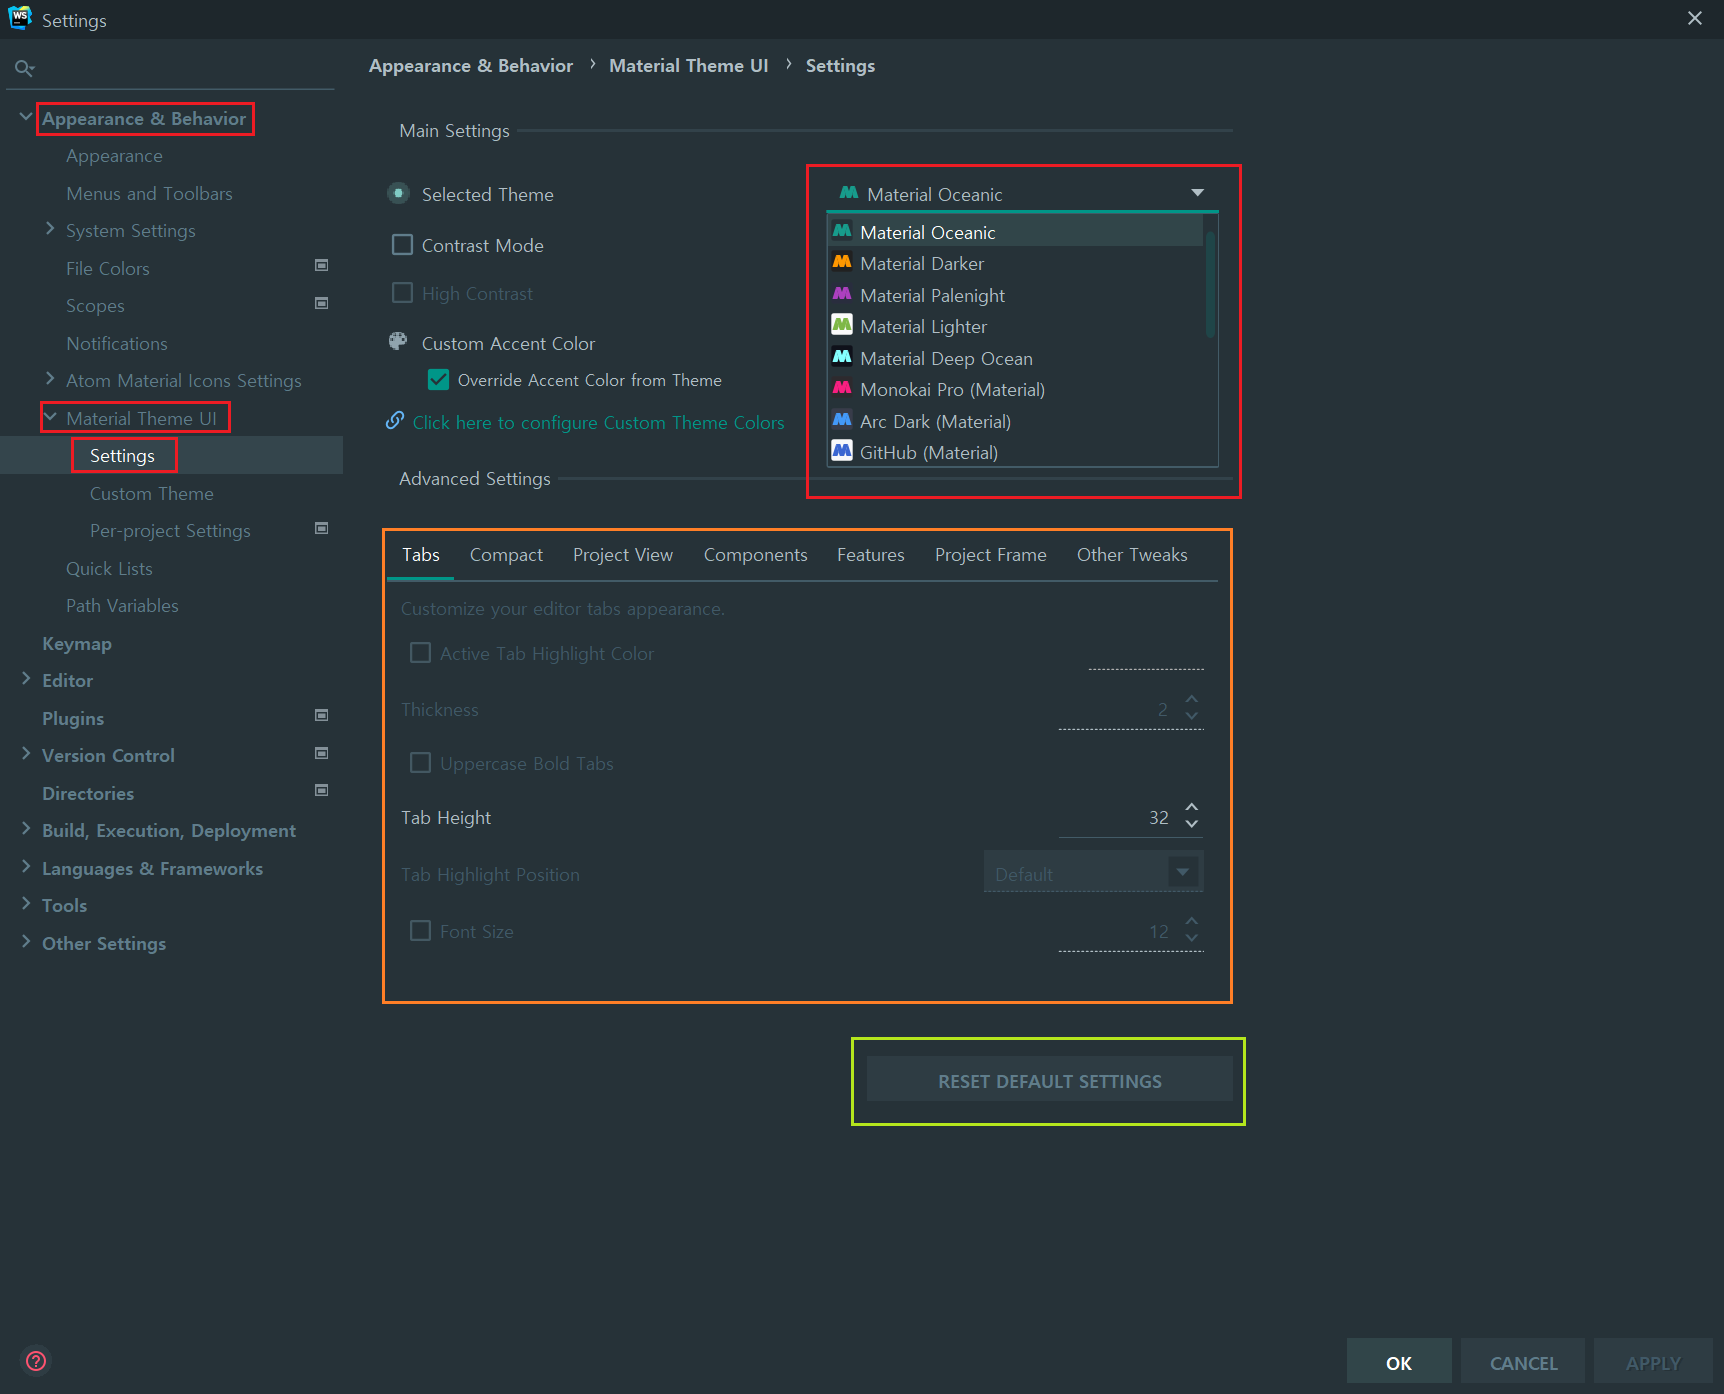1724x1394 pixels.
Task: Select Custom Theme in the settings tree
Action: coord(152,494)
